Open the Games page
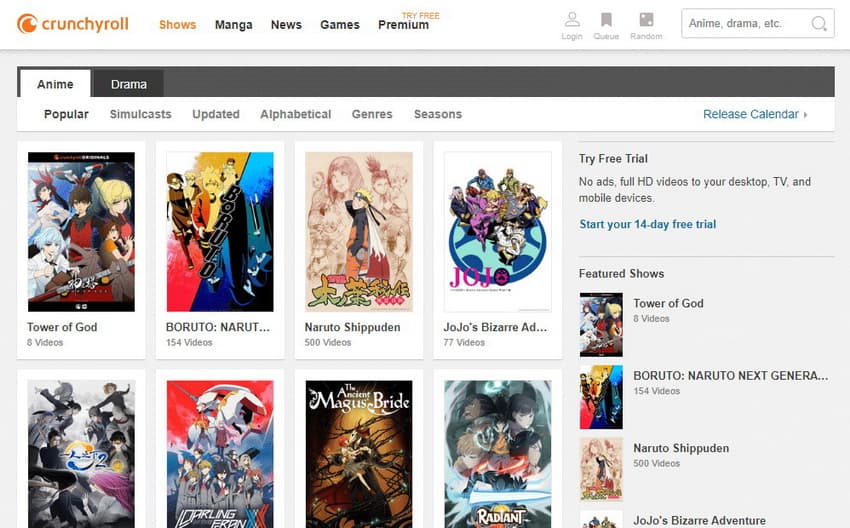Screen dimensions: 850x528 click(340, 24)
